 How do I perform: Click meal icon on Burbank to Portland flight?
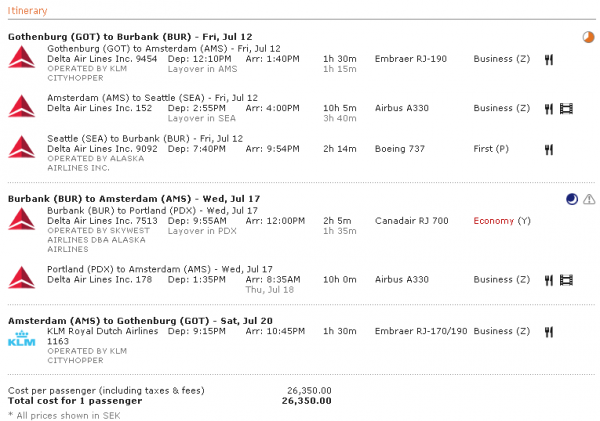pos(549,221)
